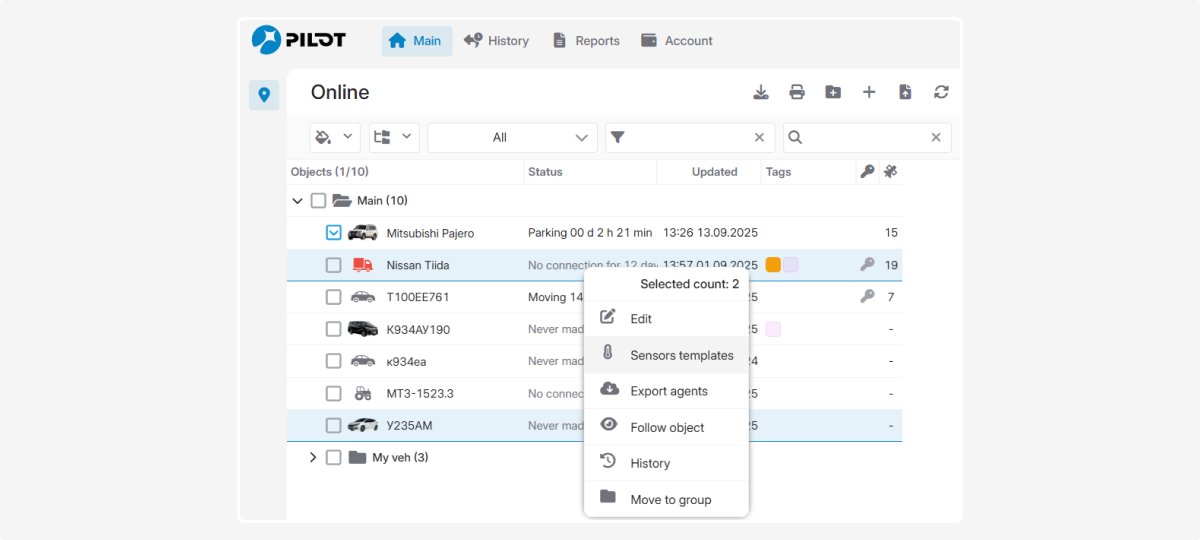
Task: Click the print icon
Action: click(x=797, y=92)
